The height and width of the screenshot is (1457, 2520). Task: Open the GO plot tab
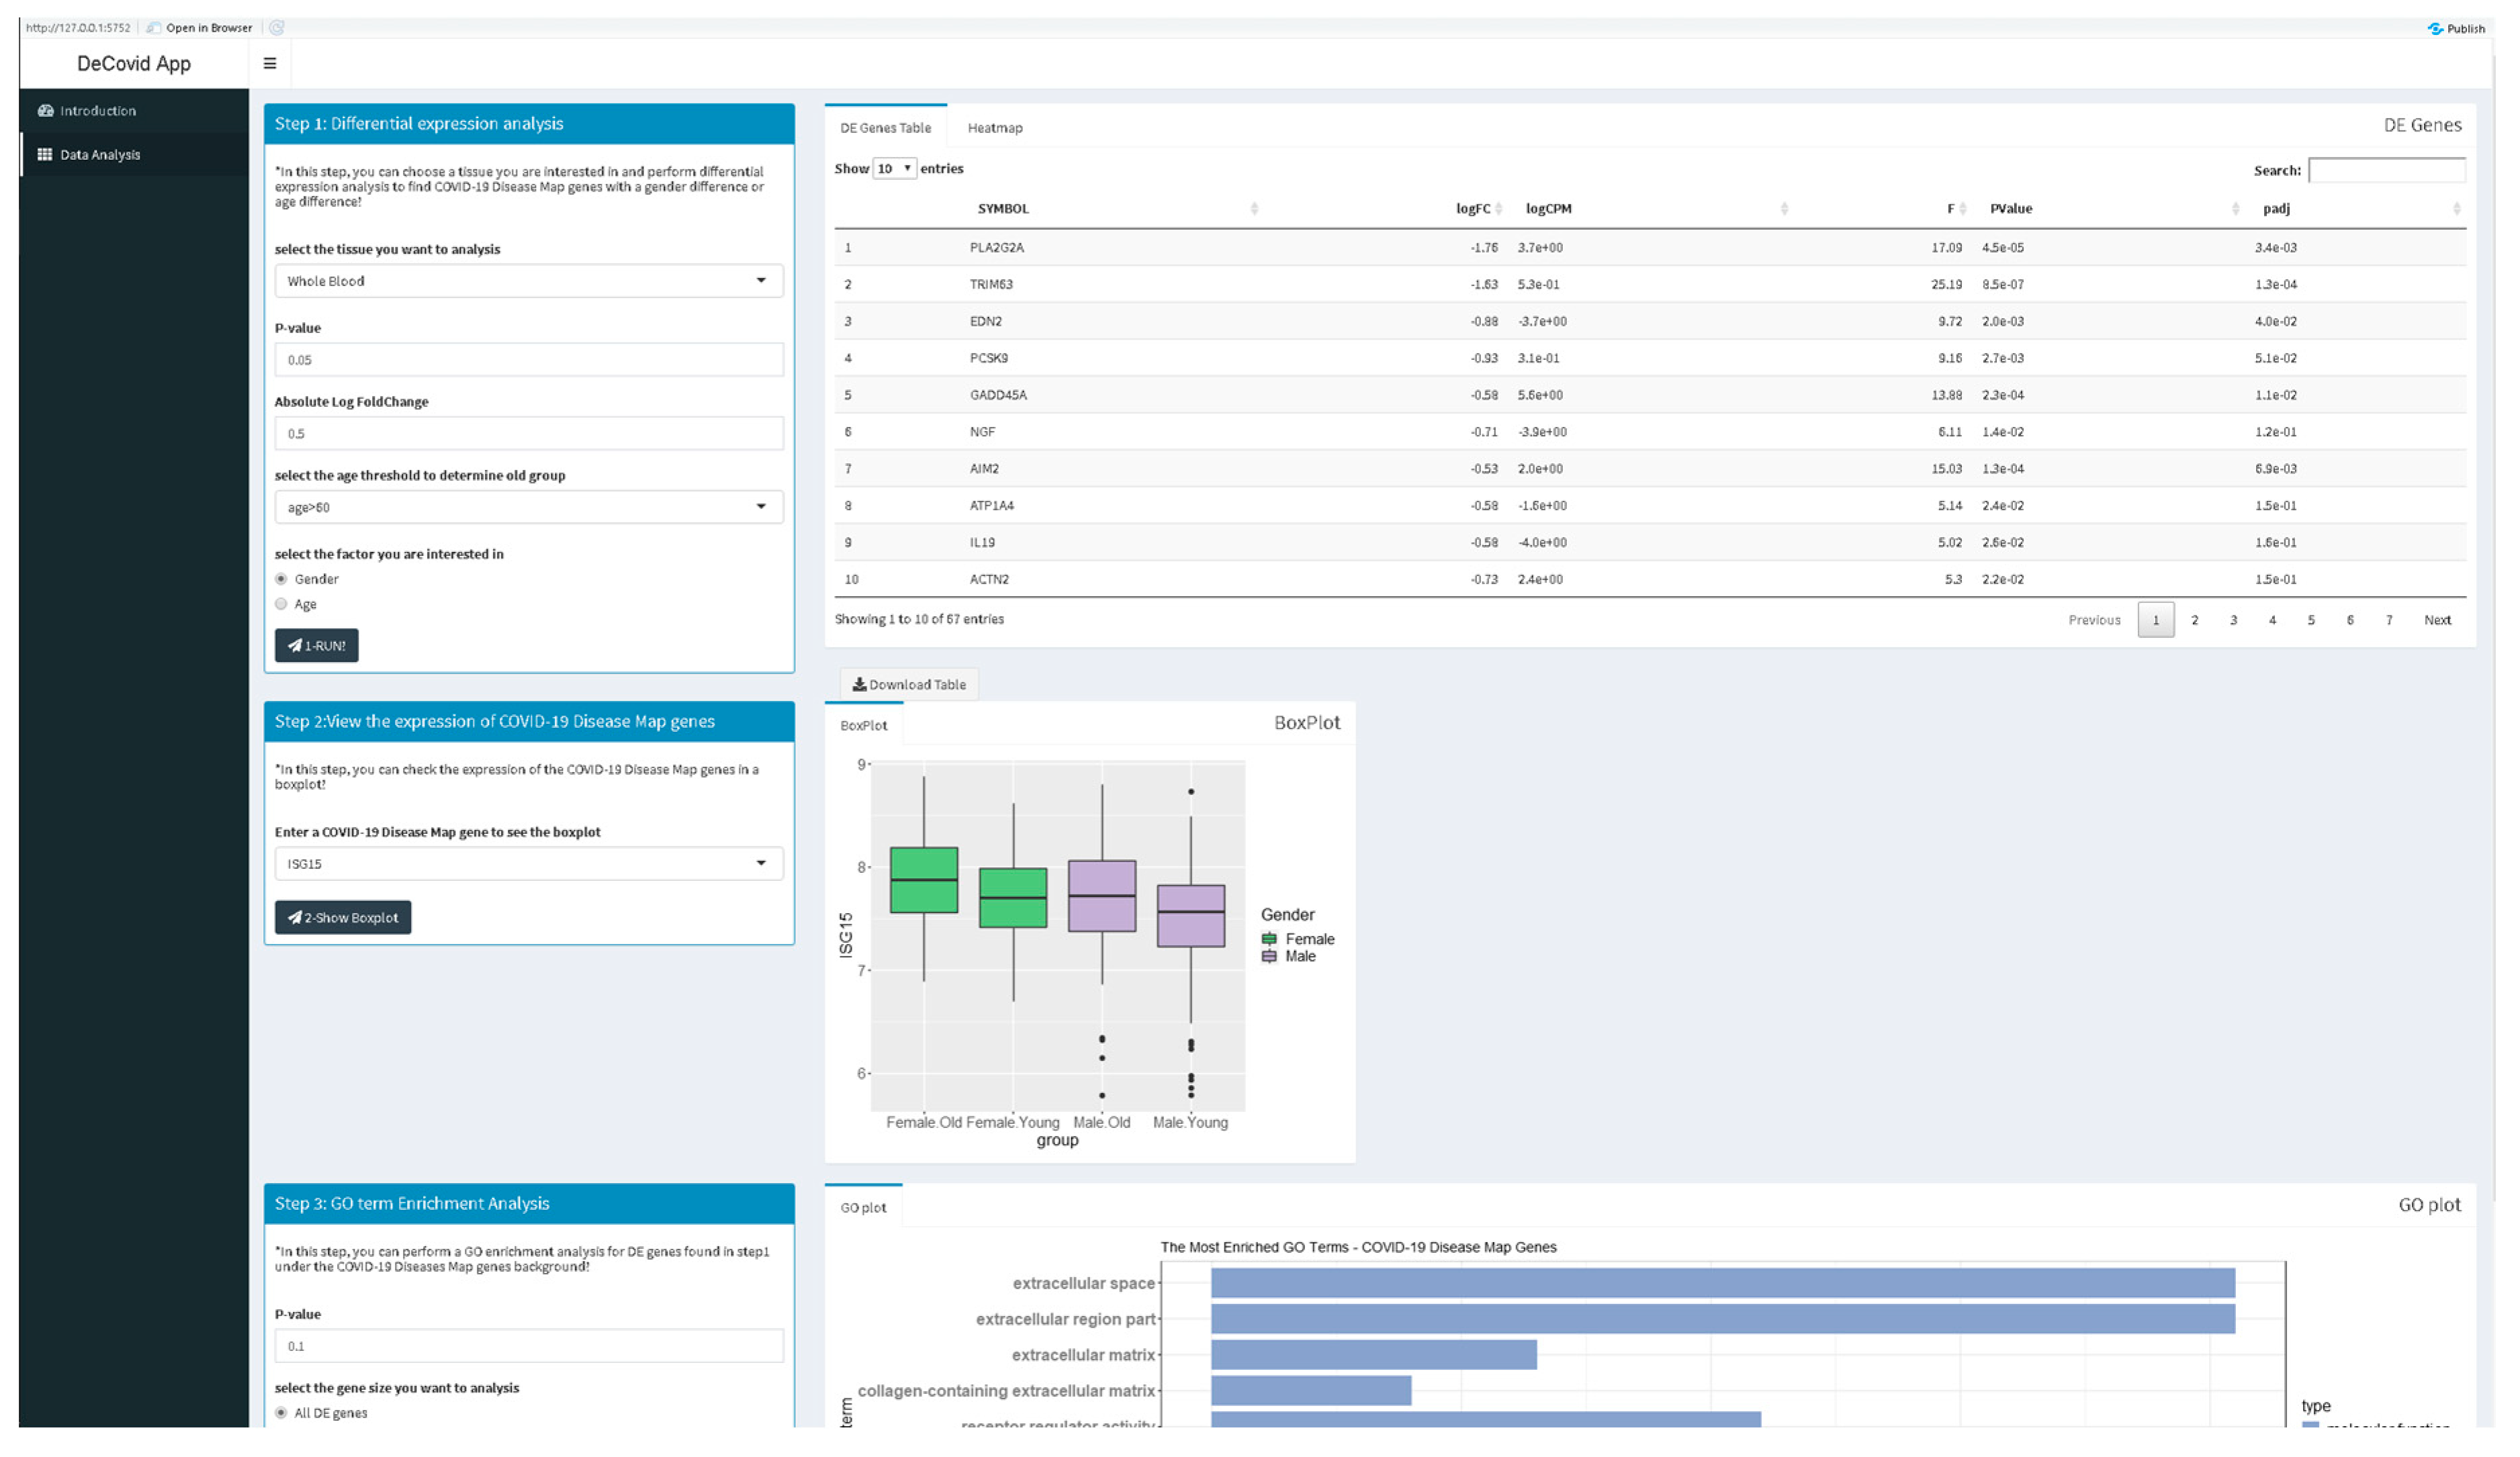[863, 1207]
